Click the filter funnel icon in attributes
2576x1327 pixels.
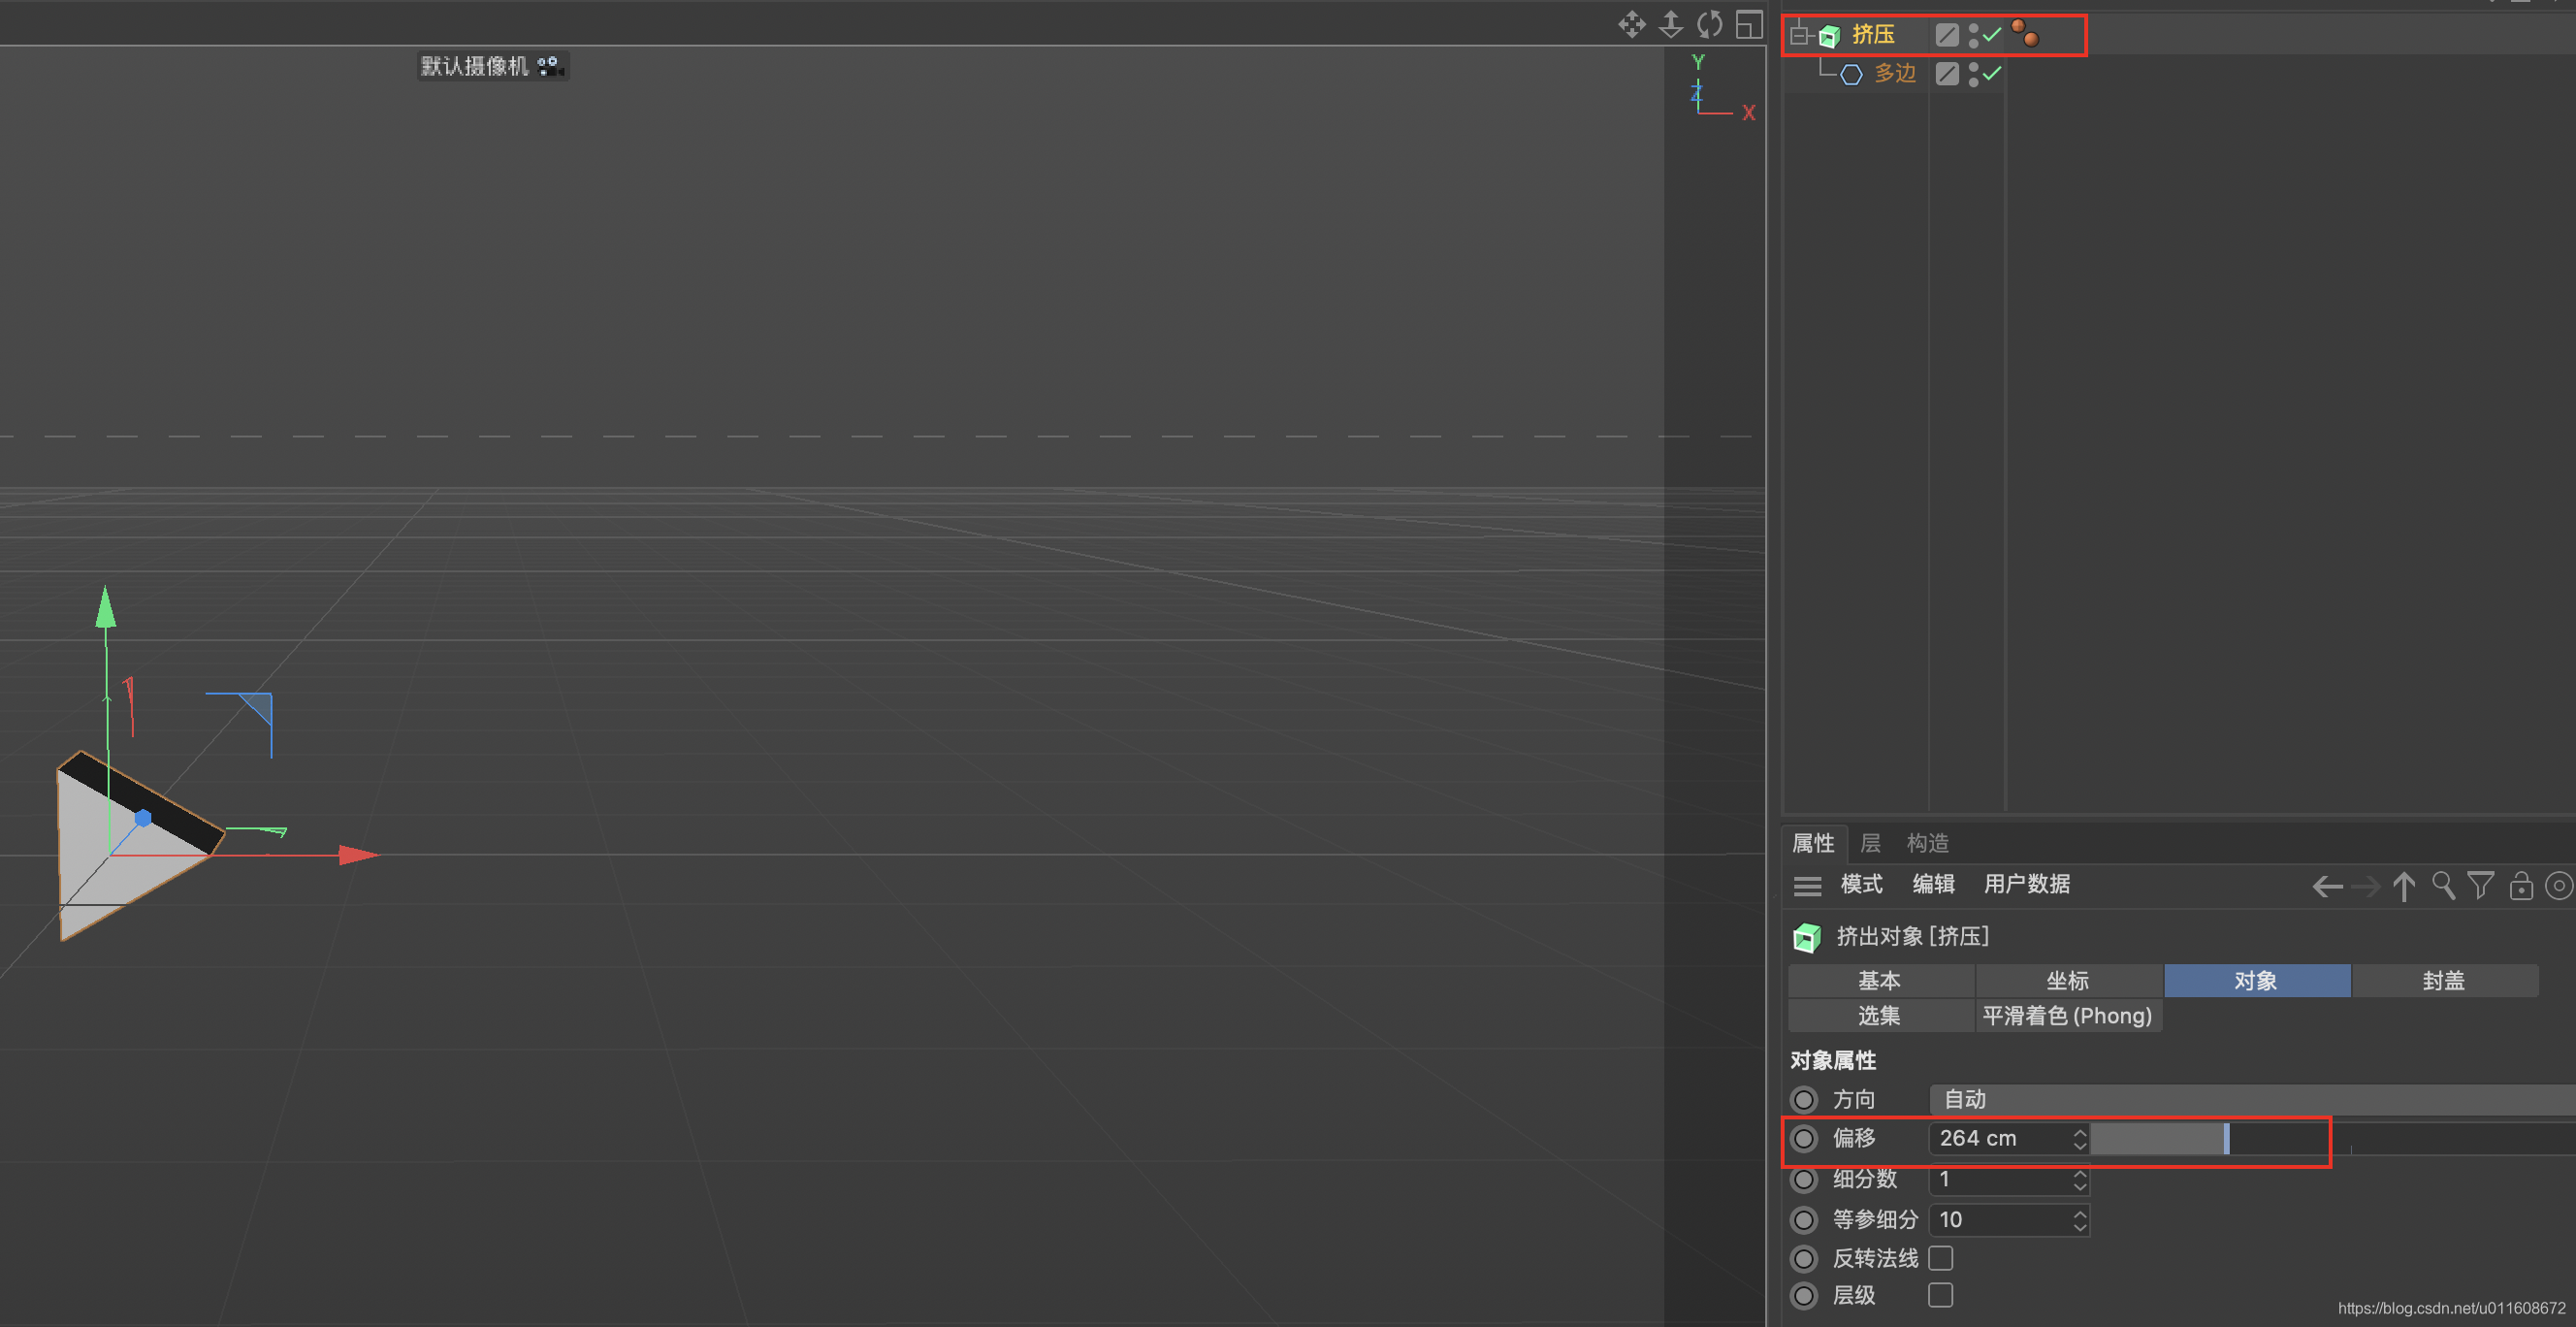pos(2481,886)
